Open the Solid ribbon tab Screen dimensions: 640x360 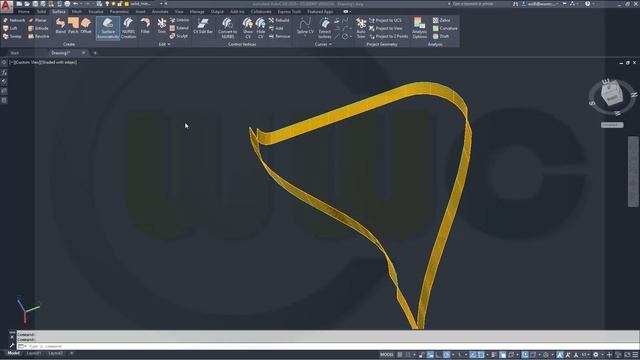pos(41,11)
